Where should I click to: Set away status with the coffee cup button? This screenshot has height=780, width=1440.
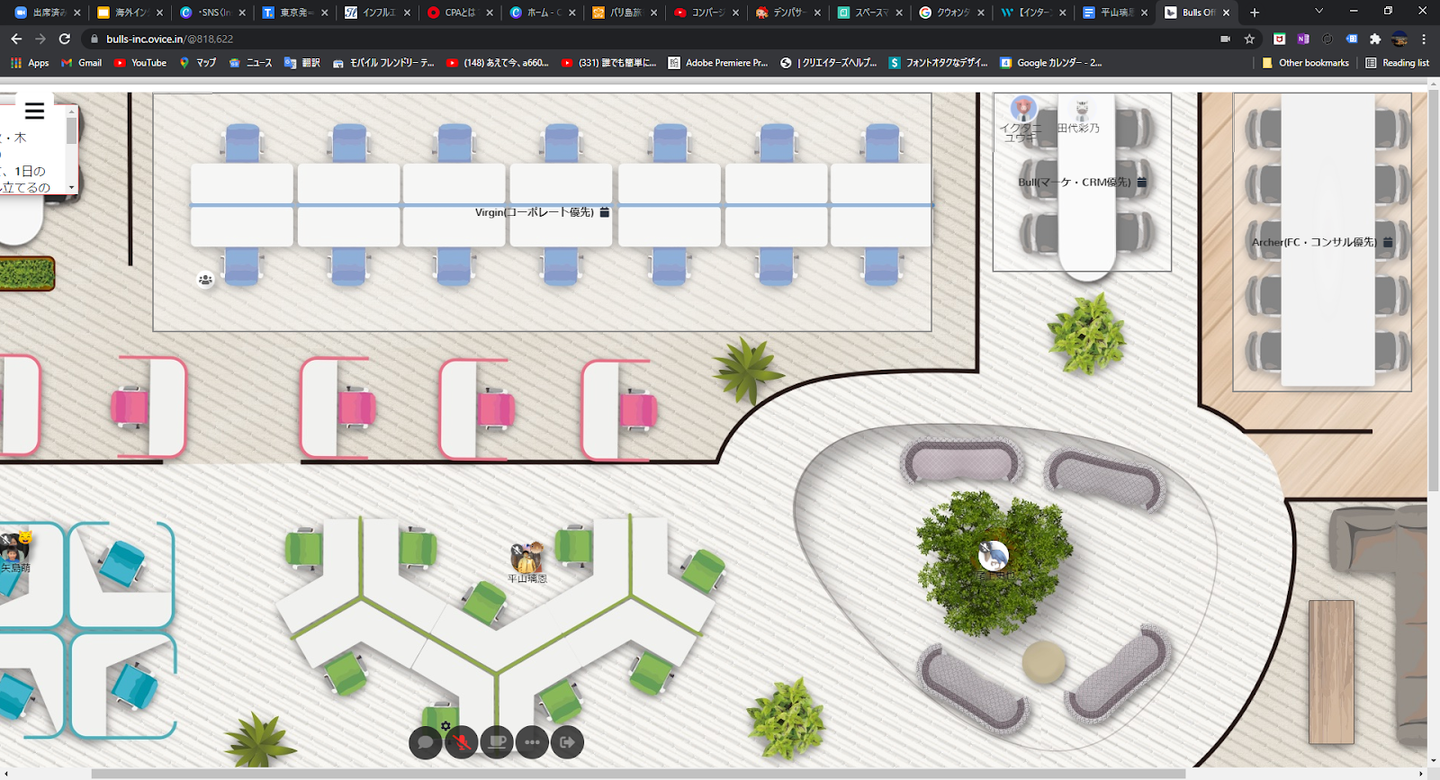tap(497, 742)
